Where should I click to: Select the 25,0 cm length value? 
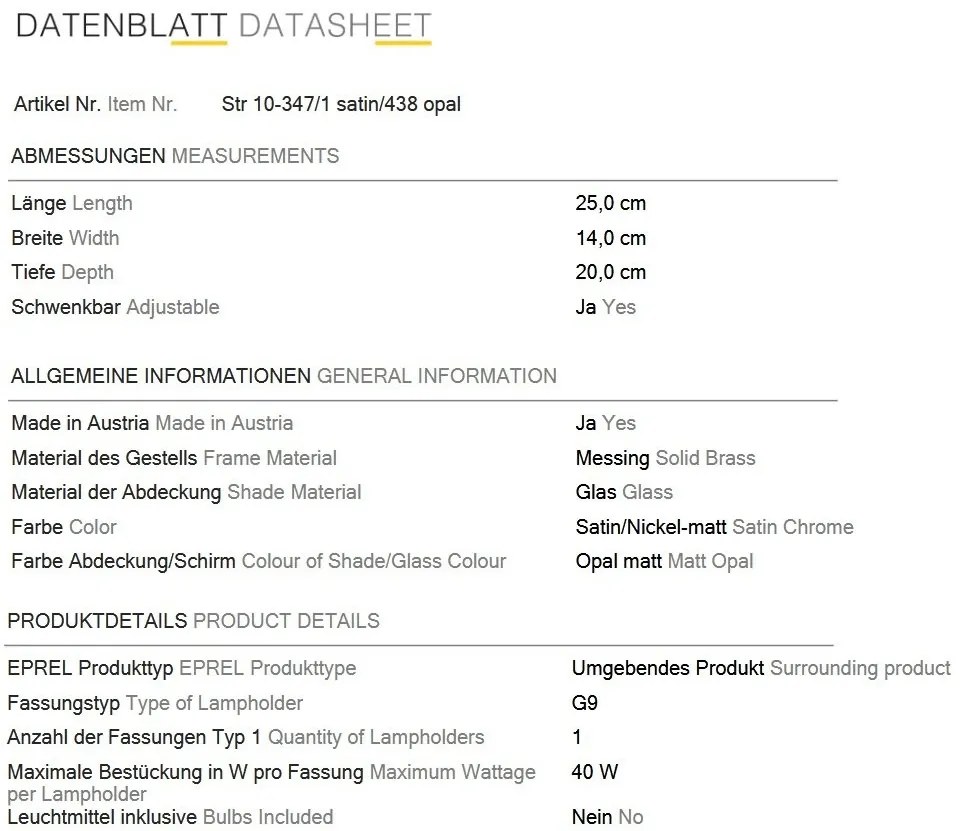610,203
